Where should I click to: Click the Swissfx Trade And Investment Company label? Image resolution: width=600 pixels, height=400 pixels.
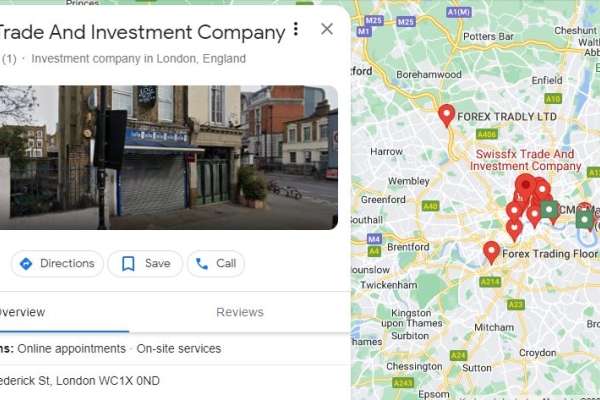(x=525, y=160)
